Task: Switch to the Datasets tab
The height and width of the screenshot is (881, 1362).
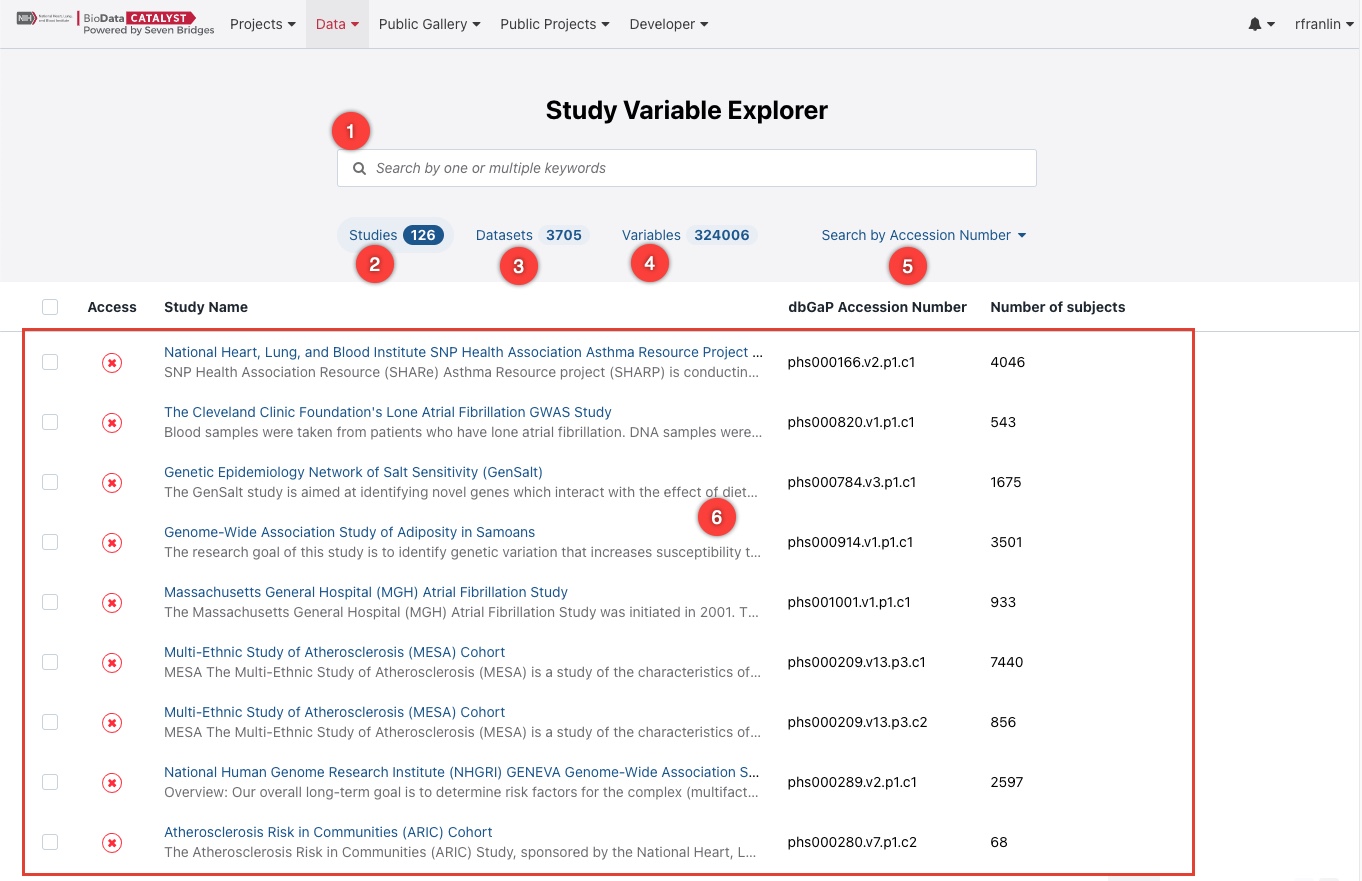Action: coord(531,235)
